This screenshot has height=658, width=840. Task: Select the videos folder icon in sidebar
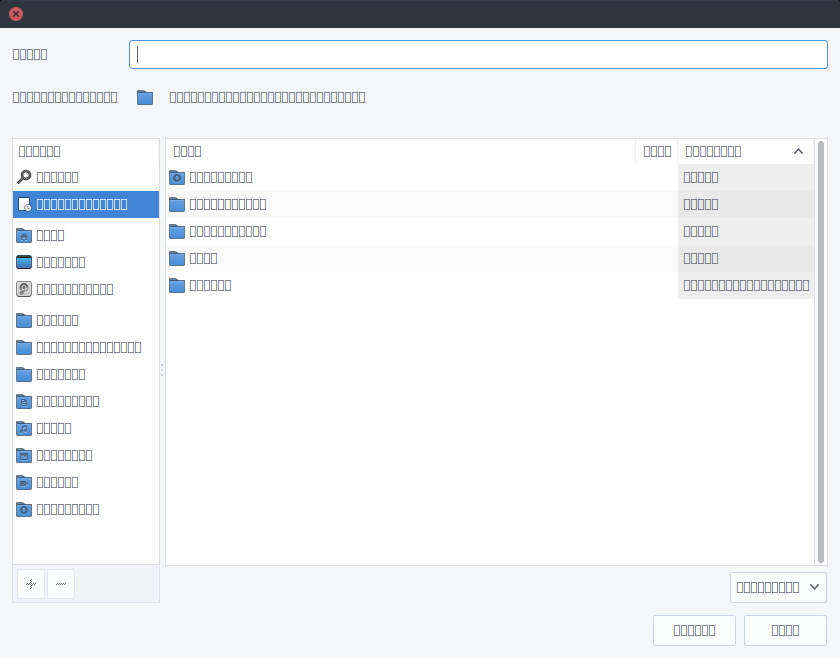coord(23,481)
